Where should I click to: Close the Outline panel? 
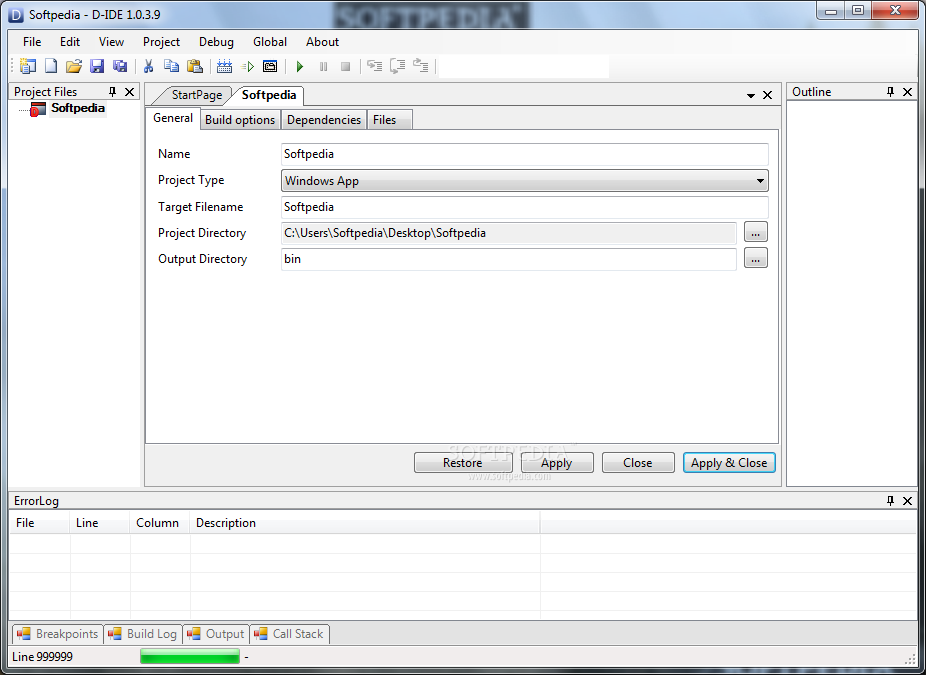[x=908, y=92]
